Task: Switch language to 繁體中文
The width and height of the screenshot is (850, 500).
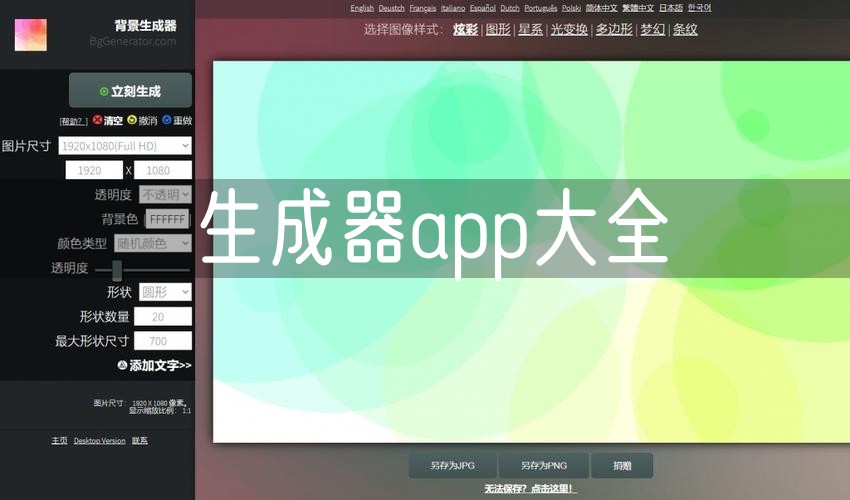Action: point(638,8)
